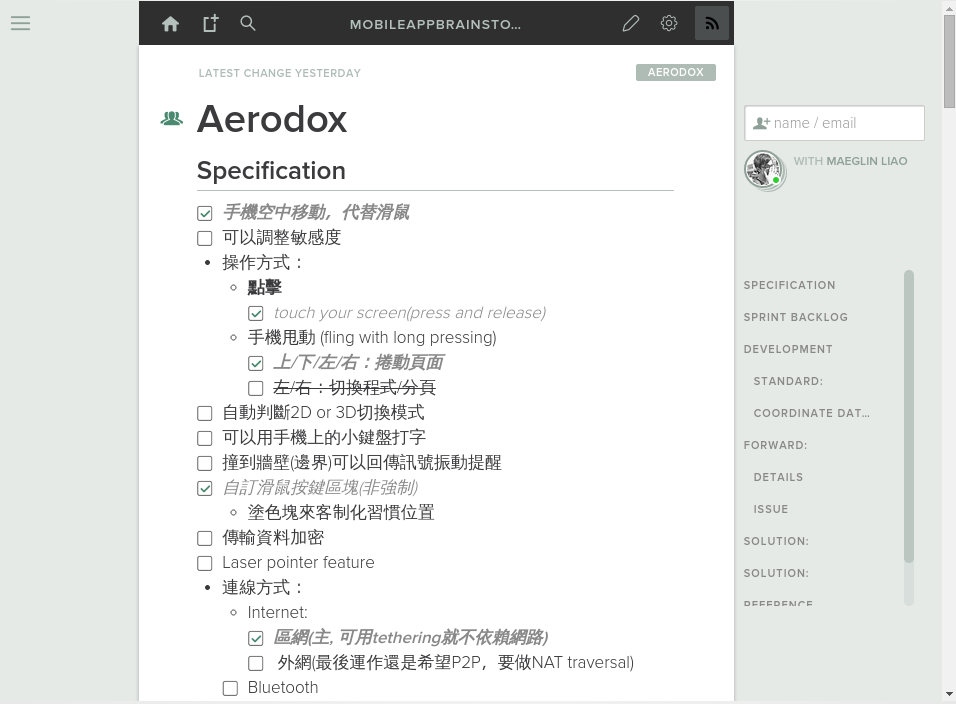Jump to STANDARD: in outline
Viewport: 956px width, 704px height.
point(788,381)
